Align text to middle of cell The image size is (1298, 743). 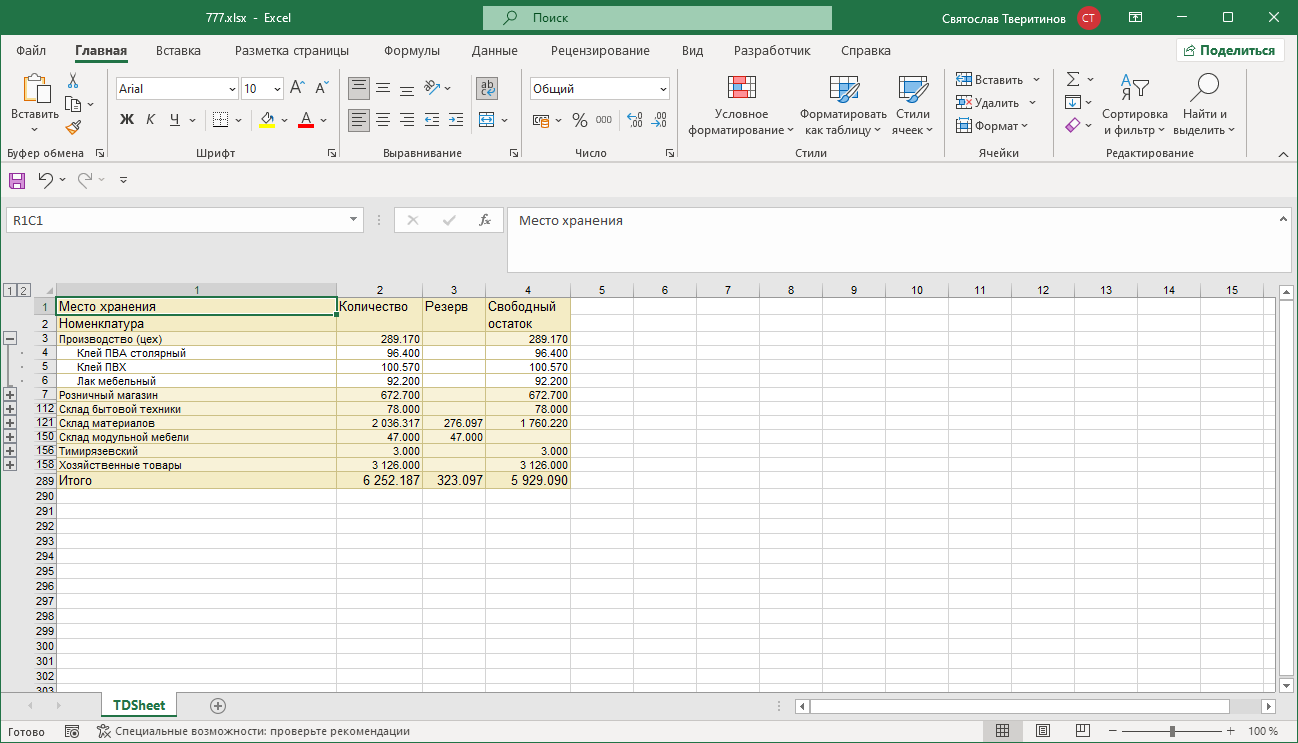(383, 88)
